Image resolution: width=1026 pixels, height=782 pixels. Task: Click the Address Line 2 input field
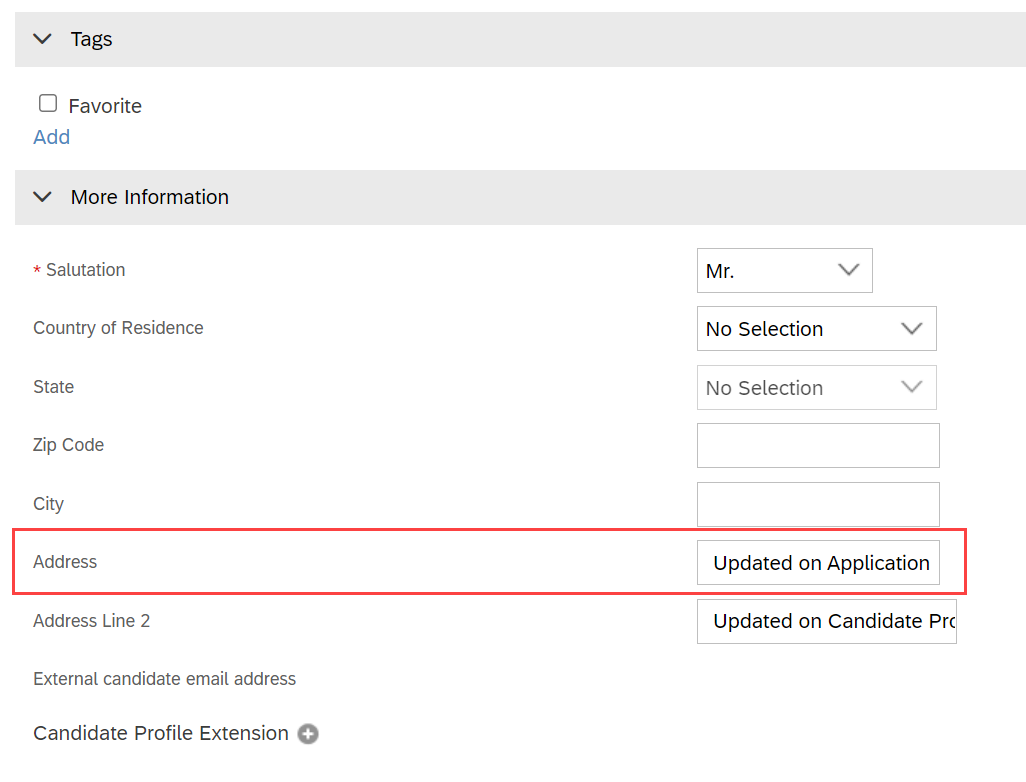tap(826, 621)
